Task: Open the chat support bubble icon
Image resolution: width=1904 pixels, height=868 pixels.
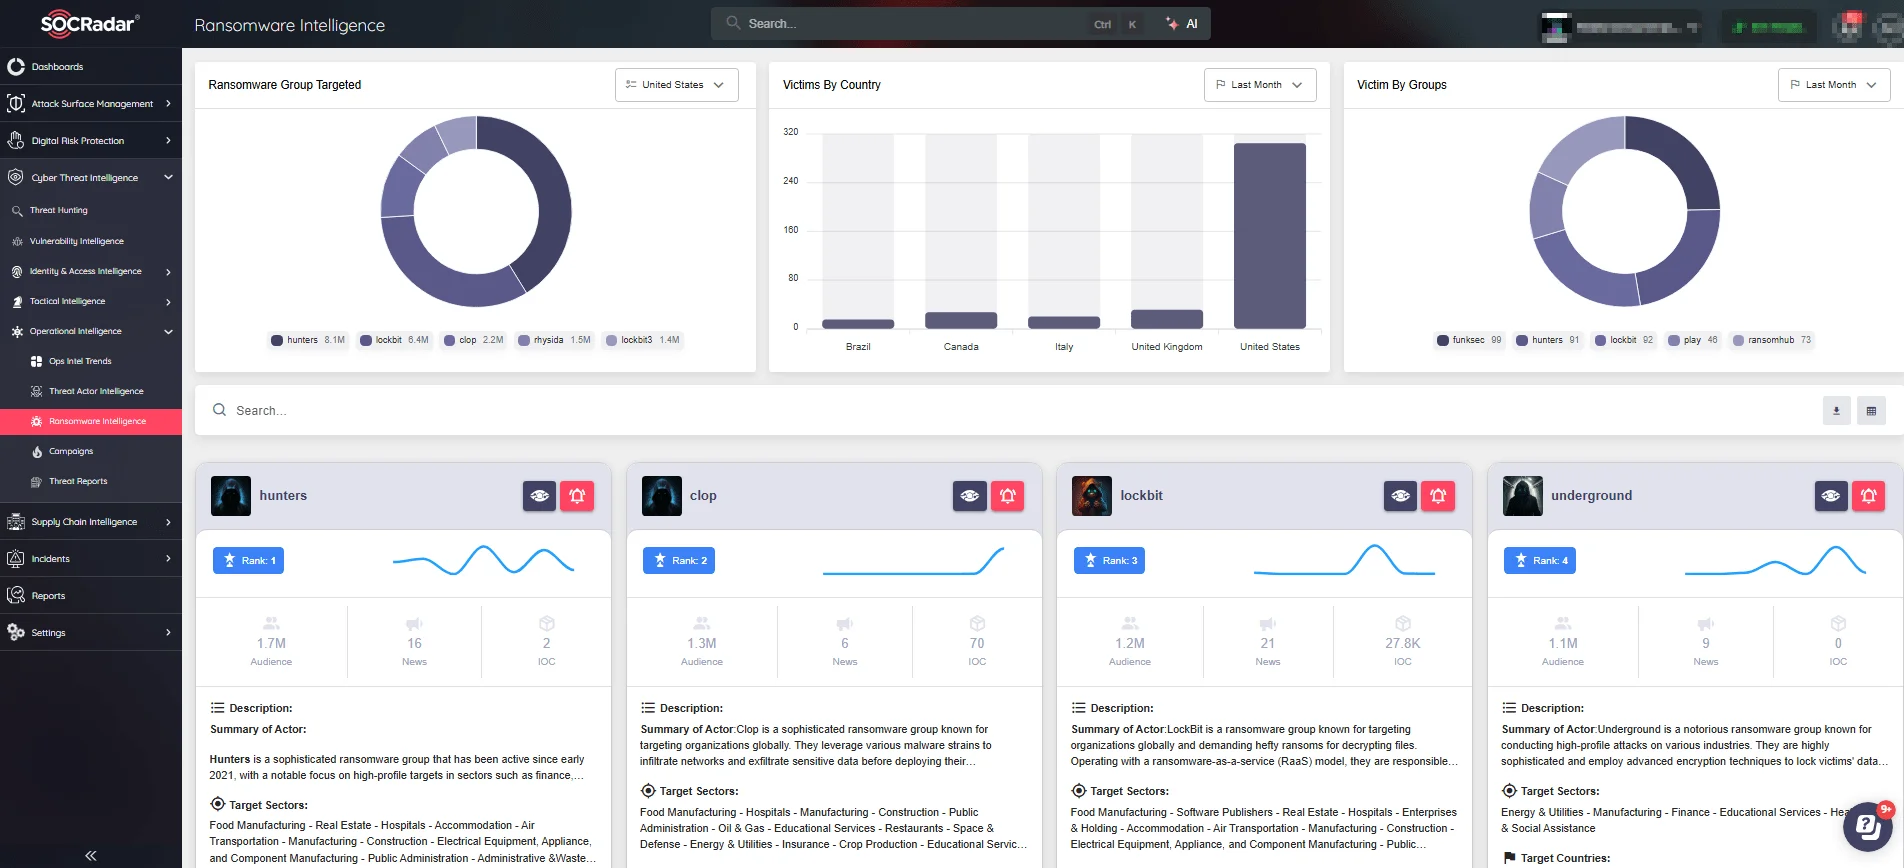Action: [x=1867, y=826]
